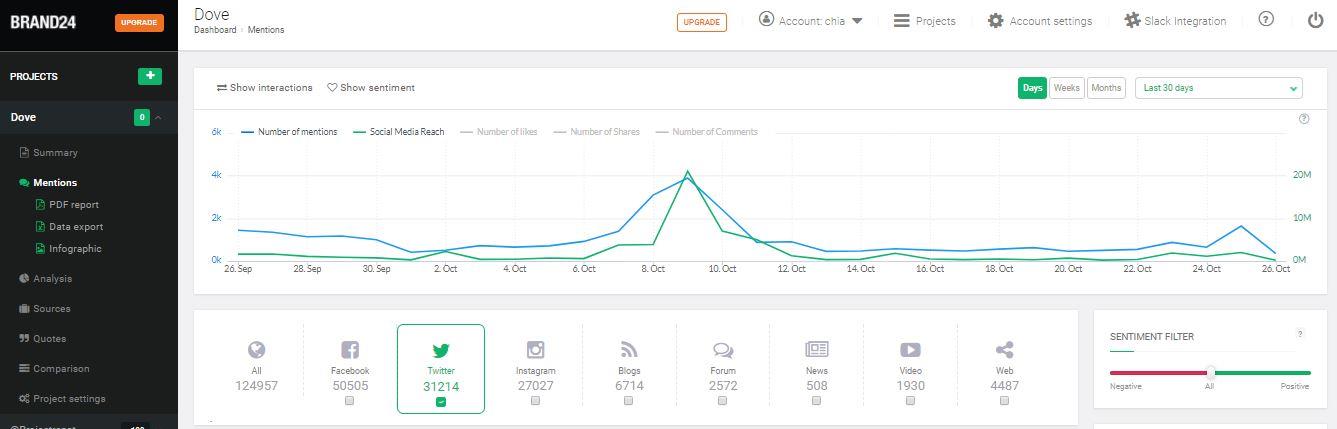Enable the Blogs source checkbox
Screen dimensions: 1337x429
[628, 401]
